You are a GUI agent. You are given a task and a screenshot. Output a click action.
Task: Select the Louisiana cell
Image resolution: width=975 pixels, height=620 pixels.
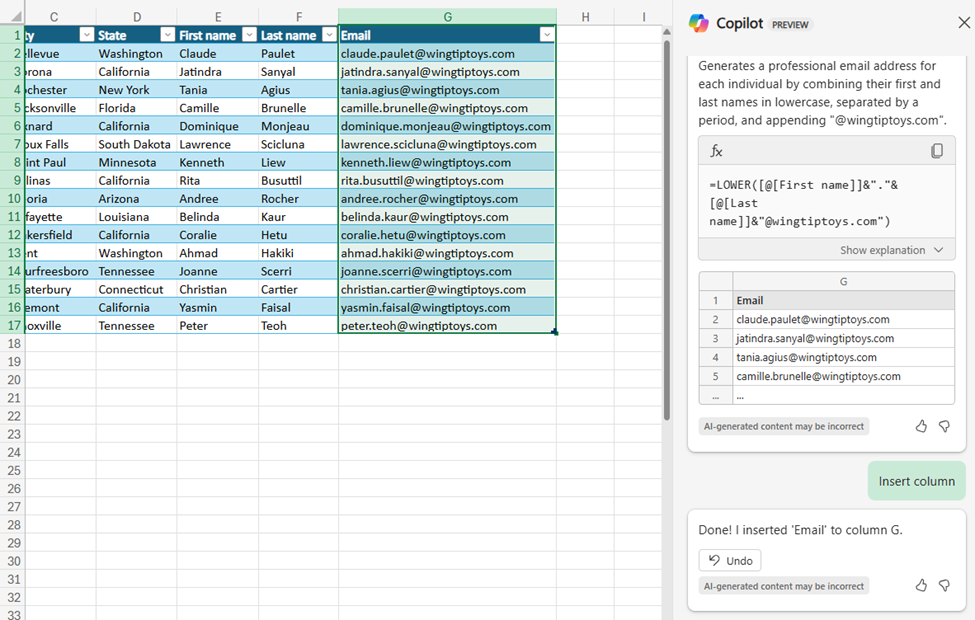pyautogui.click(x=136, y=216)
